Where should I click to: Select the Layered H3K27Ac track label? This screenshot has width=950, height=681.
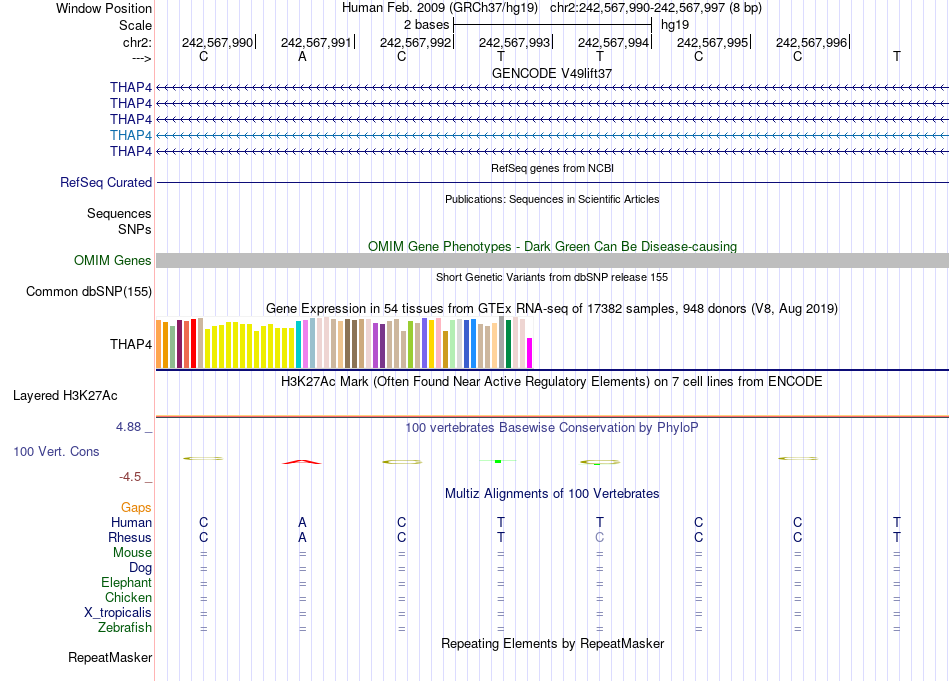65,396
